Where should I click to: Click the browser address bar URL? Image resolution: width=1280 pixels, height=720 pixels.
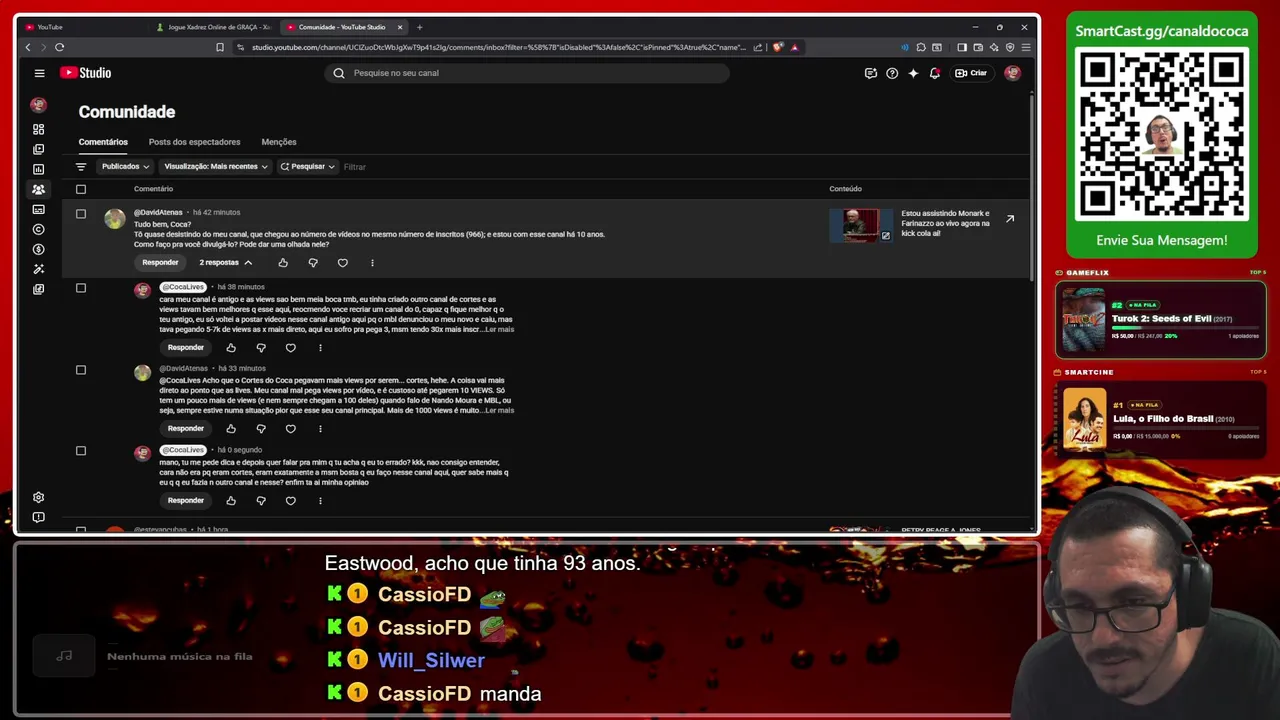[499, 47]
